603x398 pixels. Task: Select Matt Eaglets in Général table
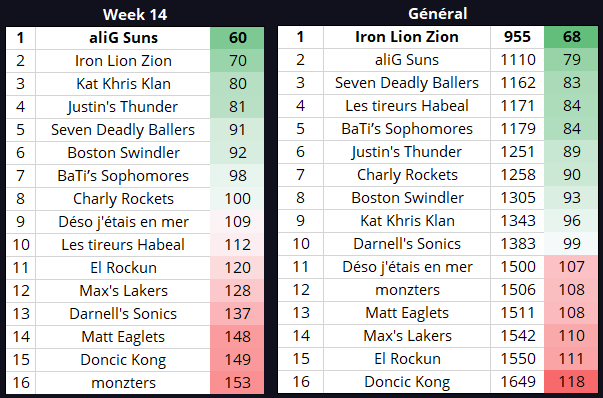pos(407,313)
